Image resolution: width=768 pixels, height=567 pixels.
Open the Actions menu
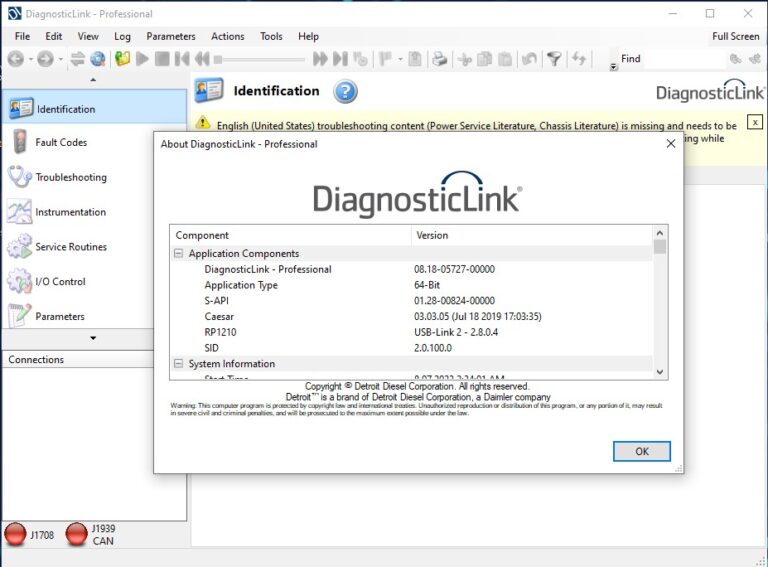[227, 36]
